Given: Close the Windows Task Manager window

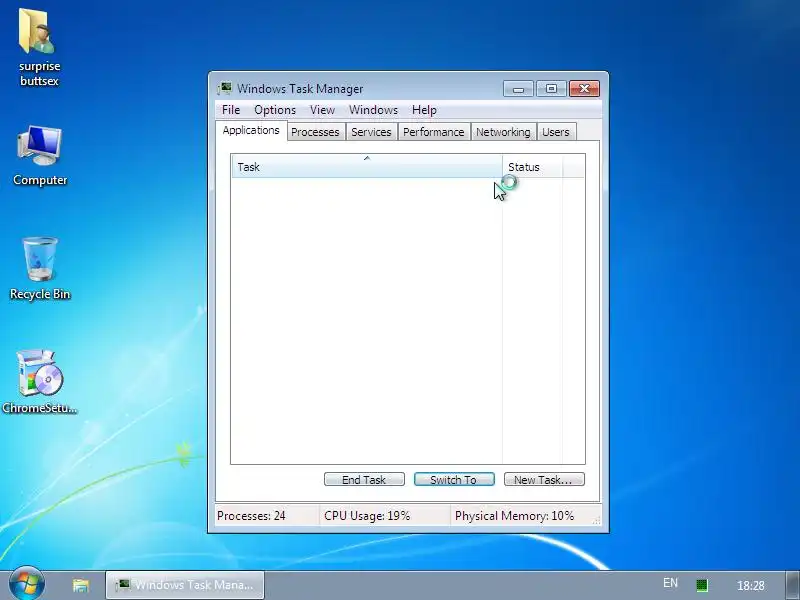Looking at the screenshot, I should point(585,89).
